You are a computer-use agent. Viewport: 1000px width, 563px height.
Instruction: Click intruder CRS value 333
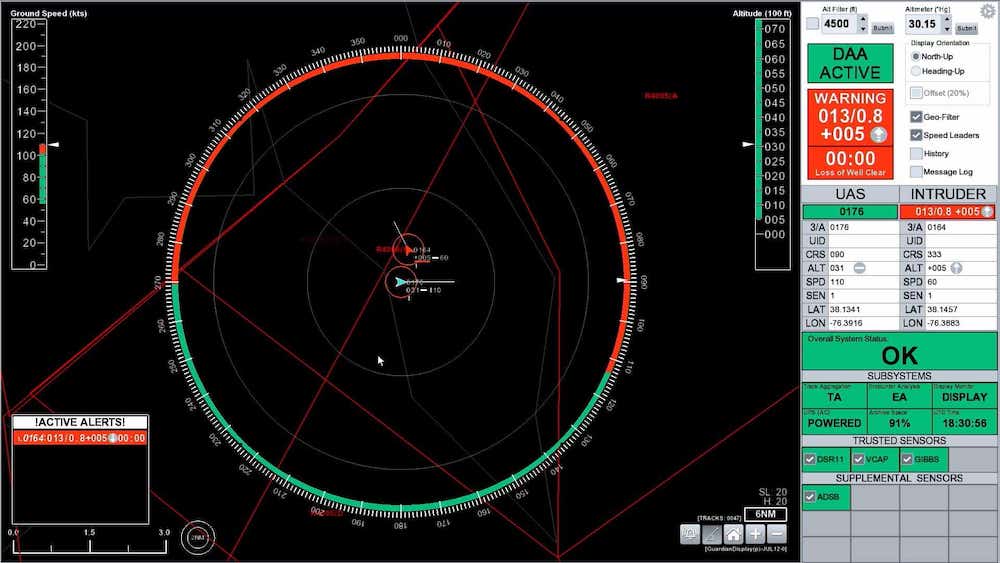pos(934,254)
